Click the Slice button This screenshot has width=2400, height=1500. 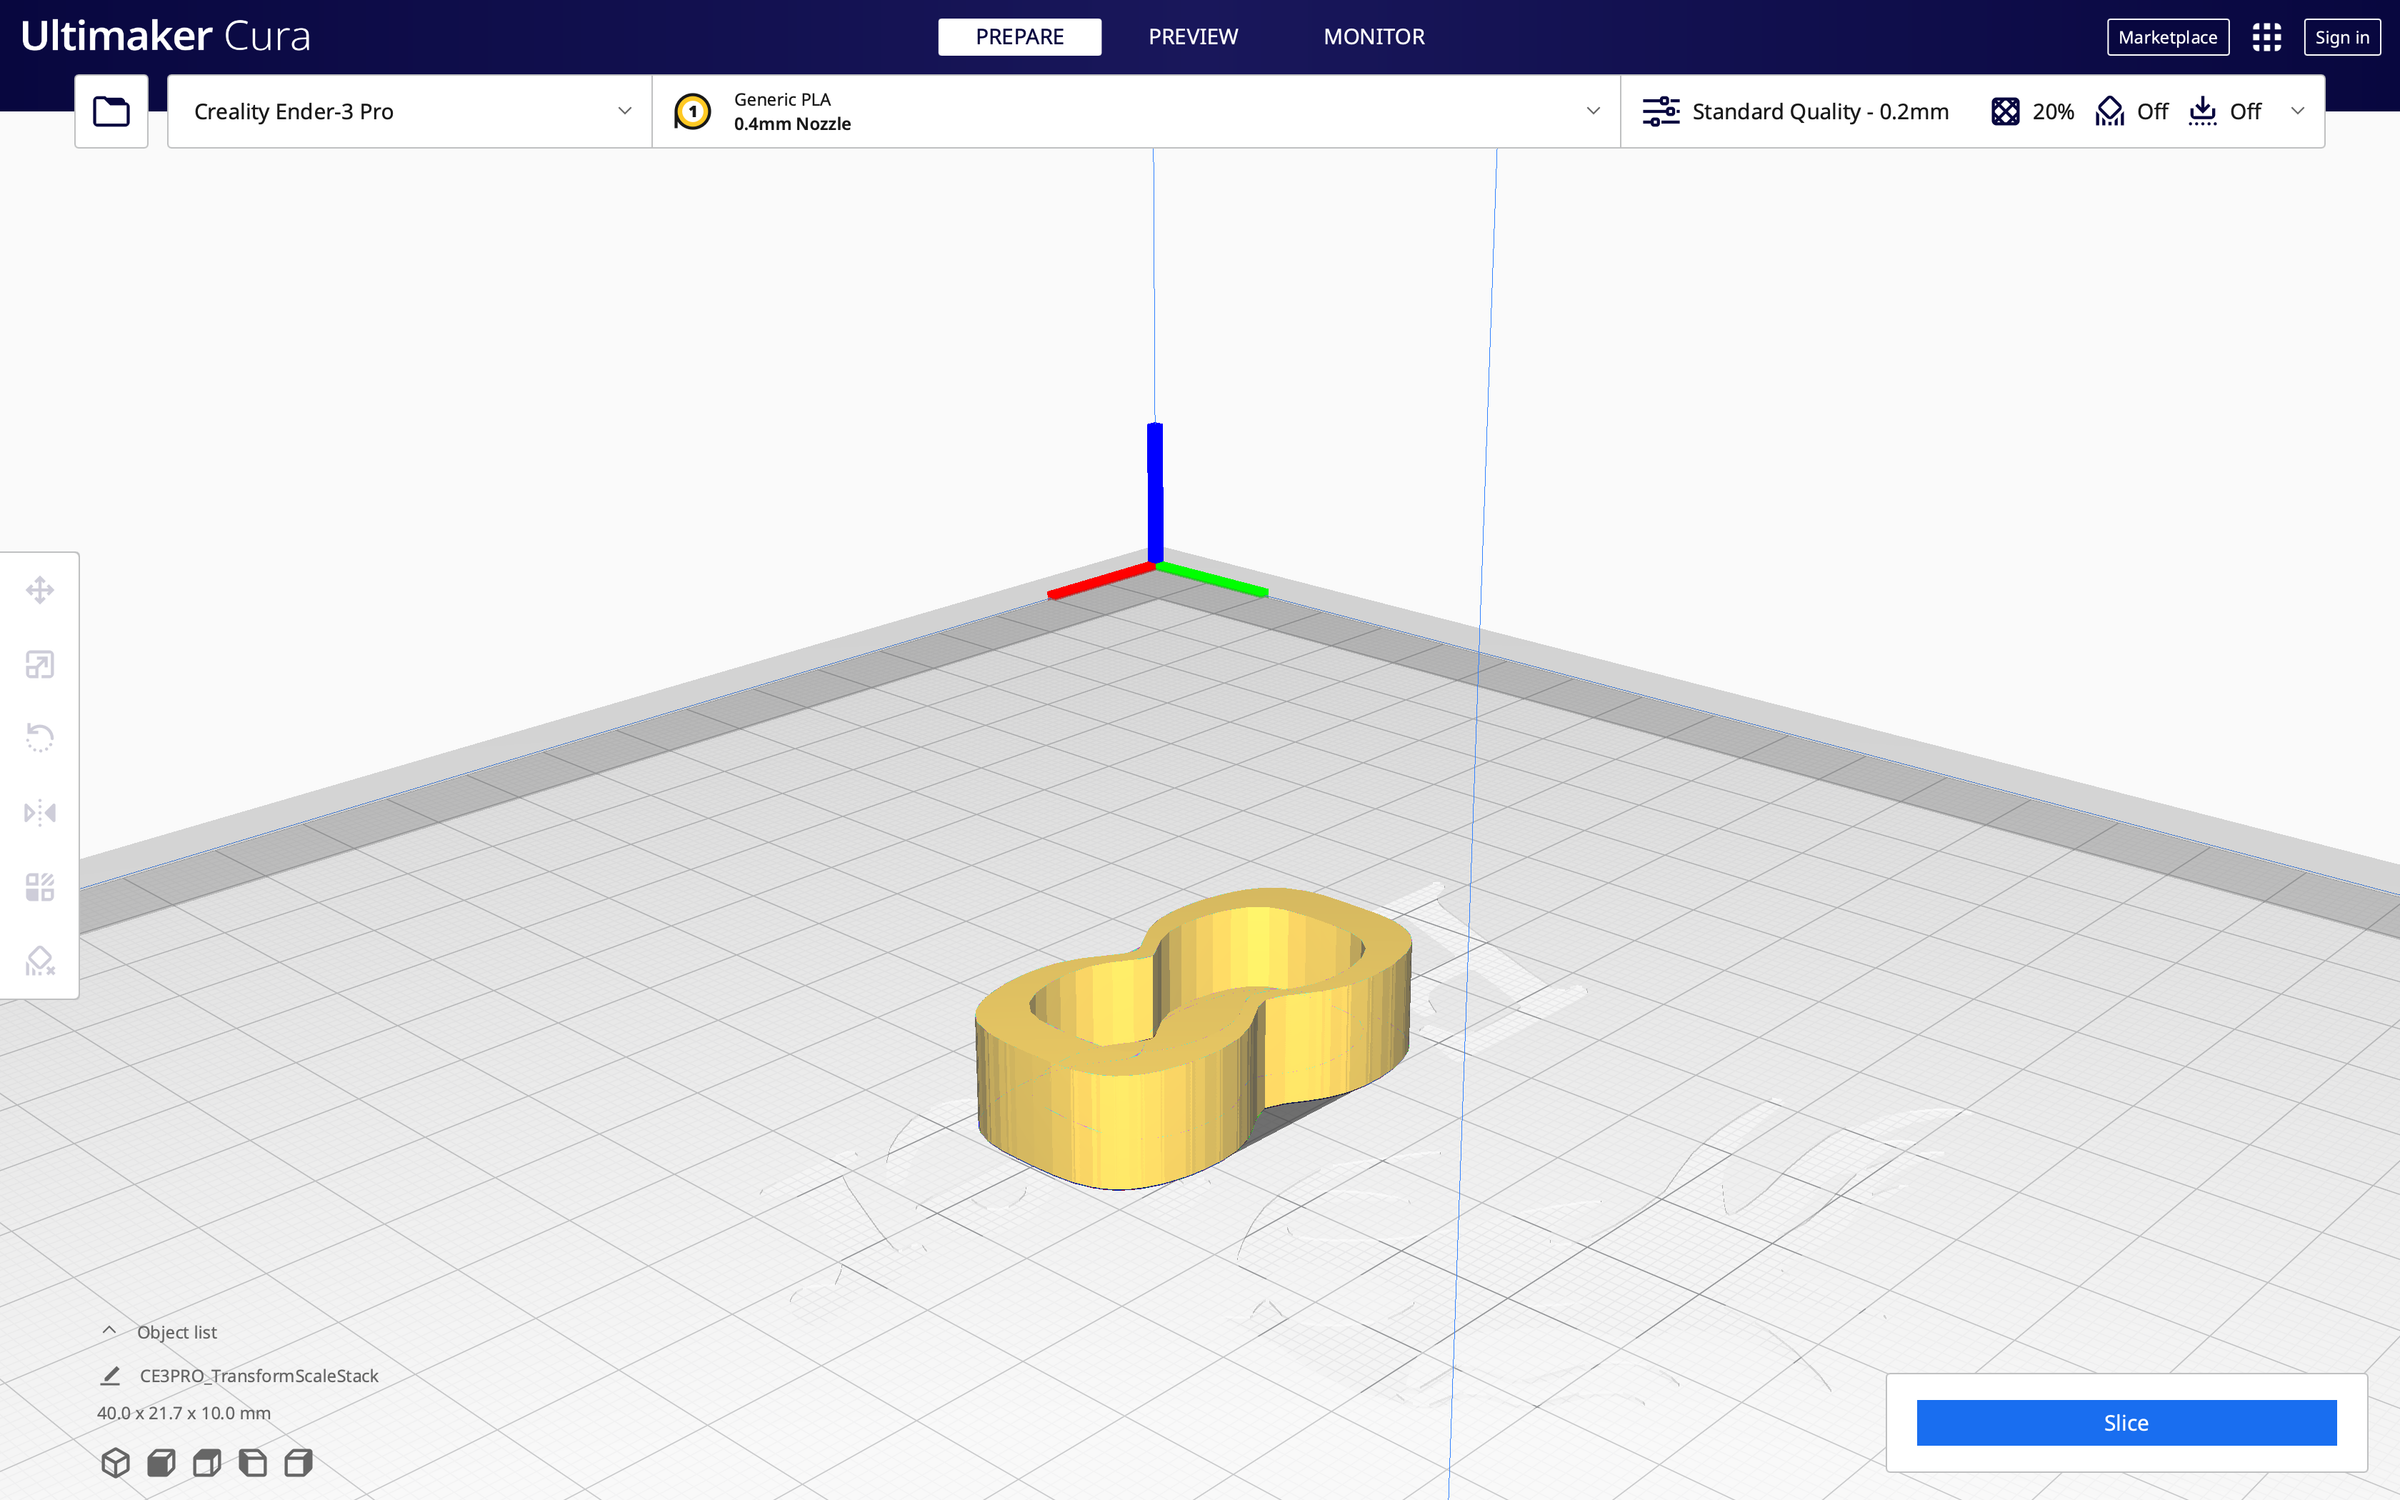click(2126, 1422)
